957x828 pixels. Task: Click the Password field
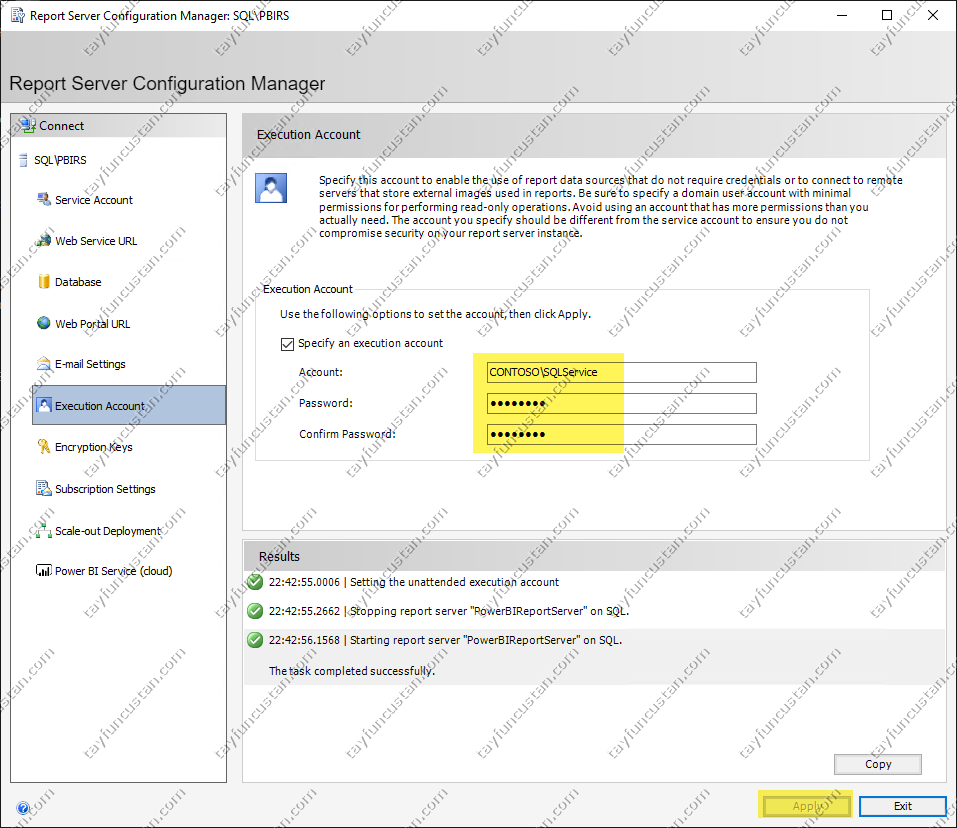pyautogui.click(x=621, y=403)
